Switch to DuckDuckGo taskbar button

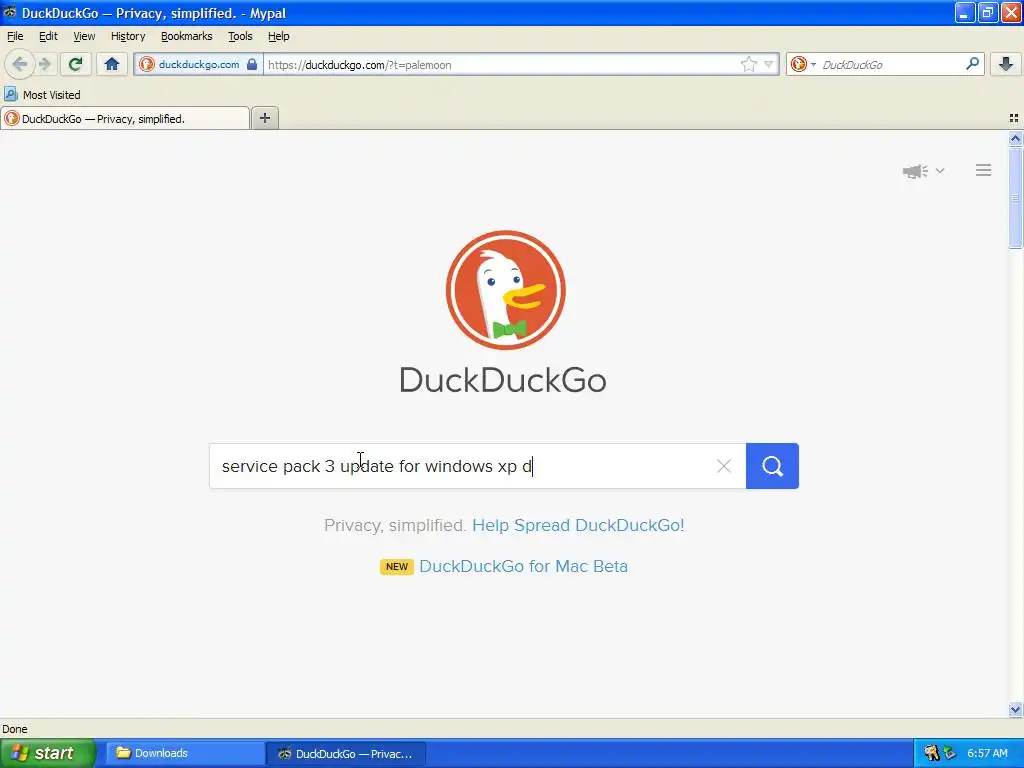pos(346,754)
